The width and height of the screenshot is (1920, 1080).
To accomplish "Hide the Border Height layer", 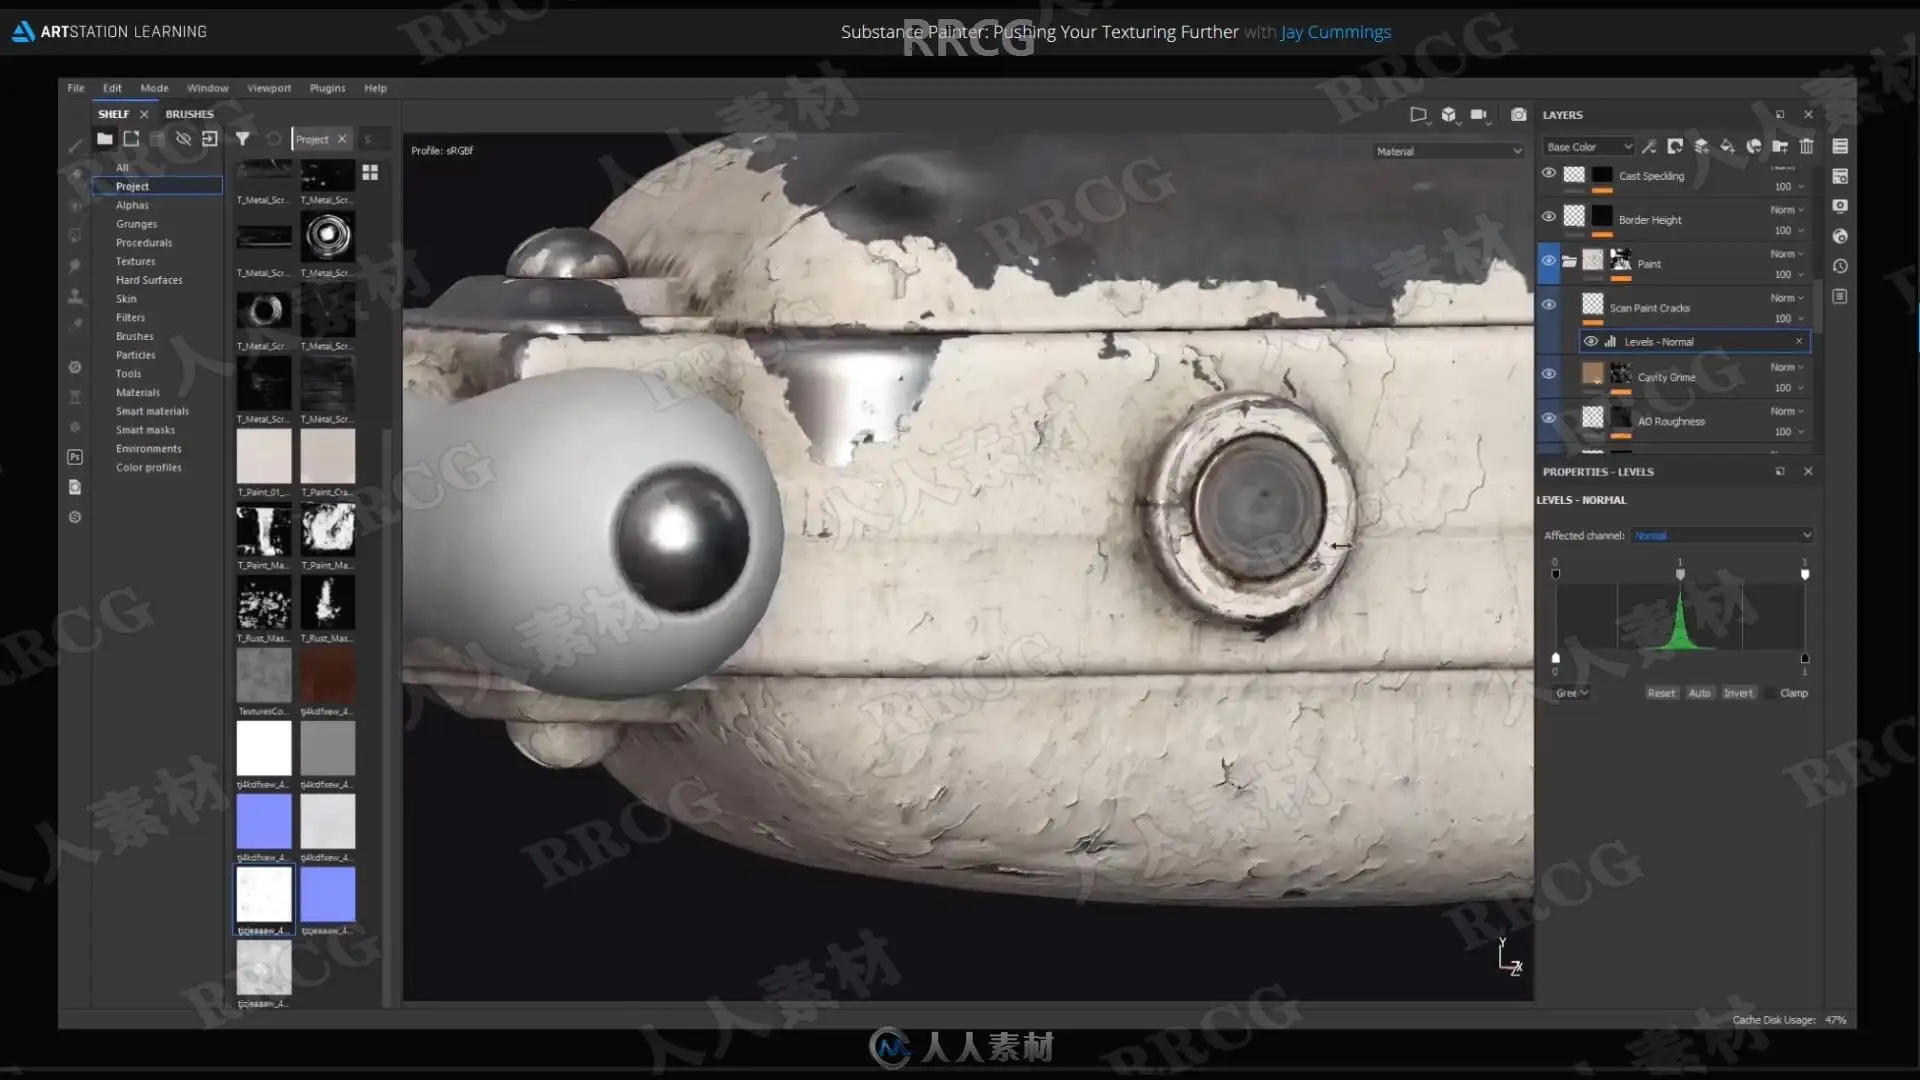I will click(x=1549, y=216).
